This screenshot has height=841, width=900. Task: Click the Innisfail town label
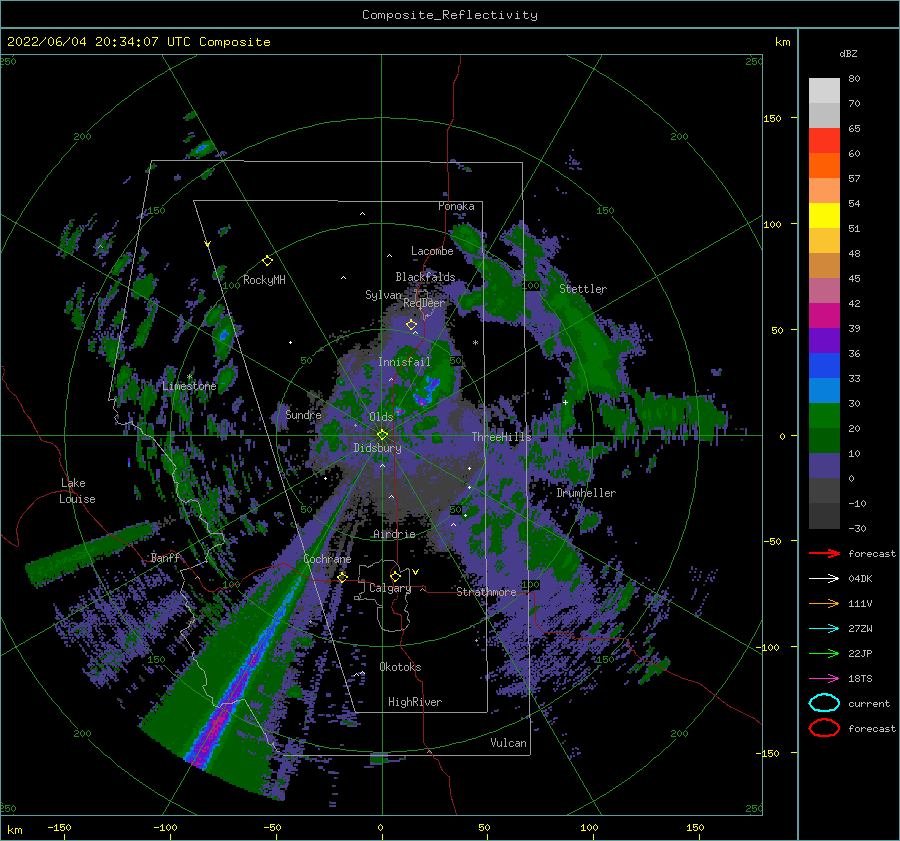pos(404,362)
